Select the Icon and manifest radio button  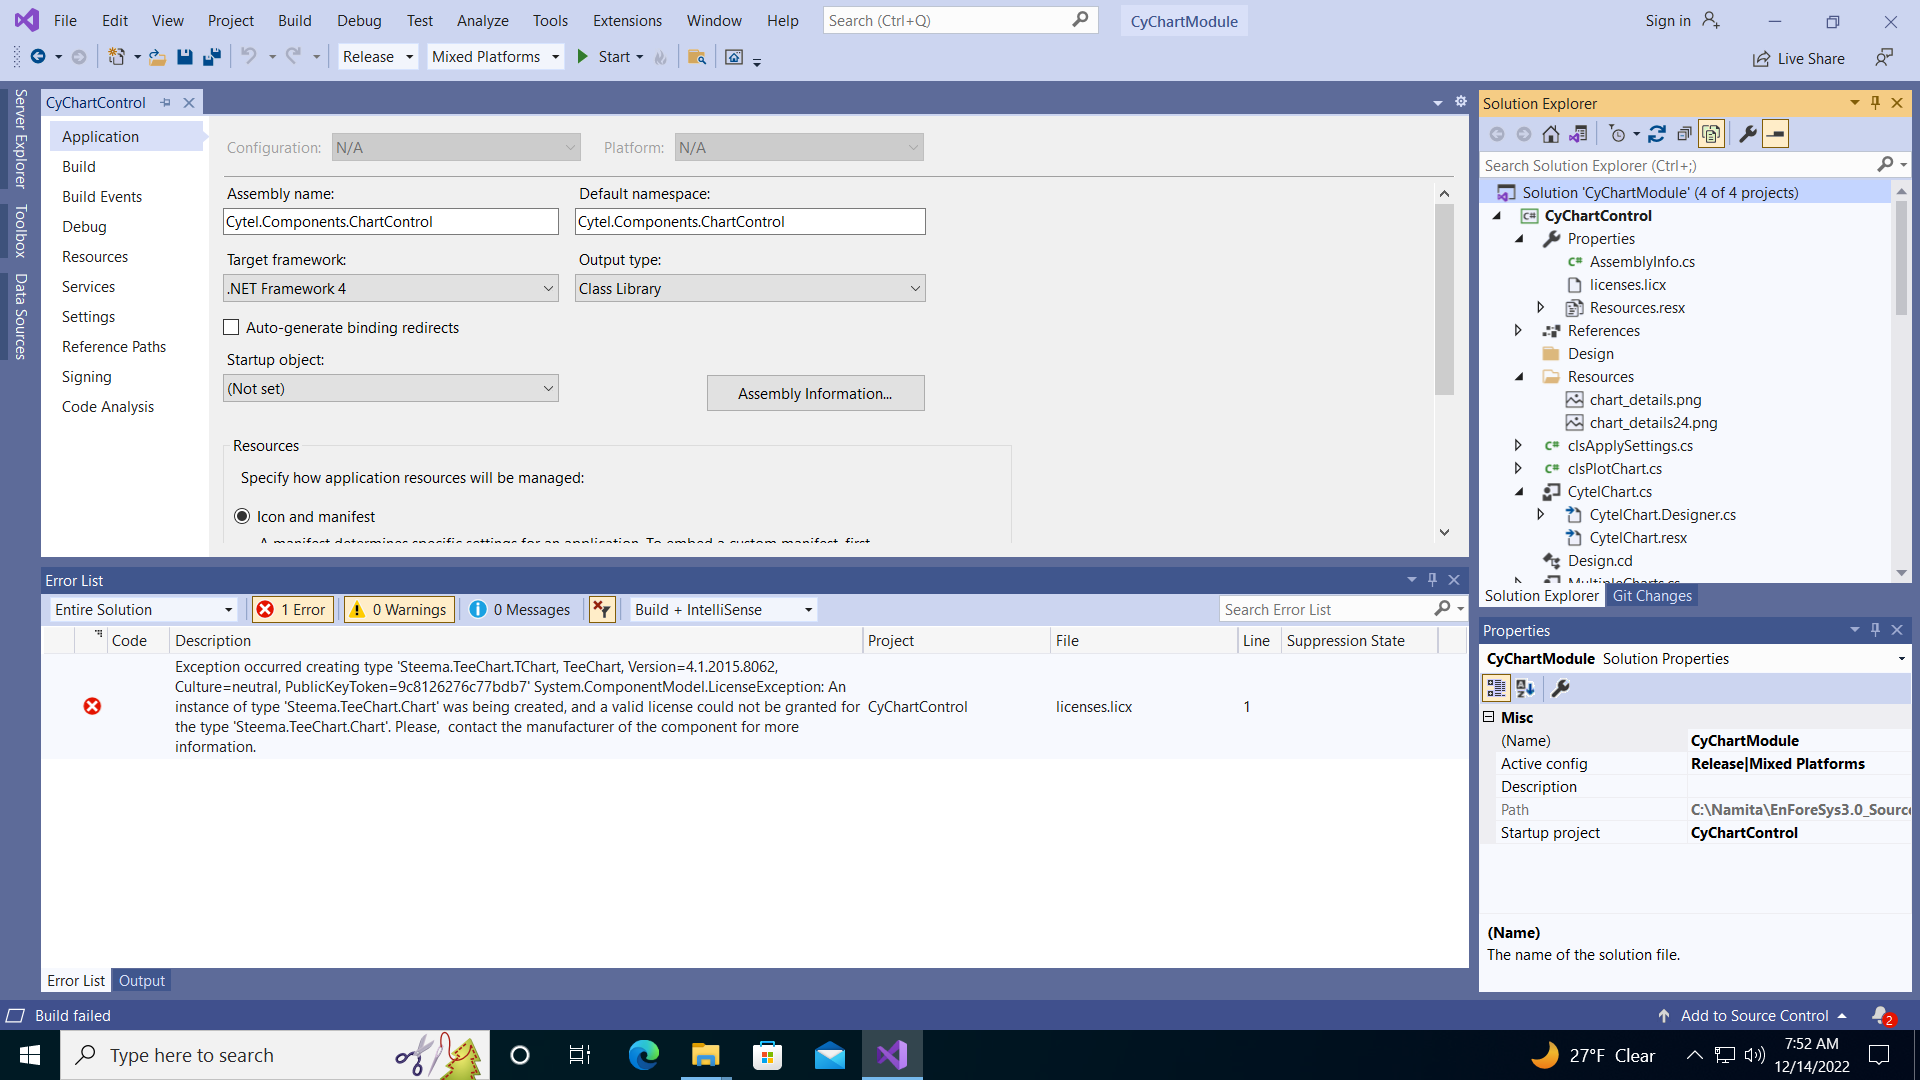pos(242,516)
